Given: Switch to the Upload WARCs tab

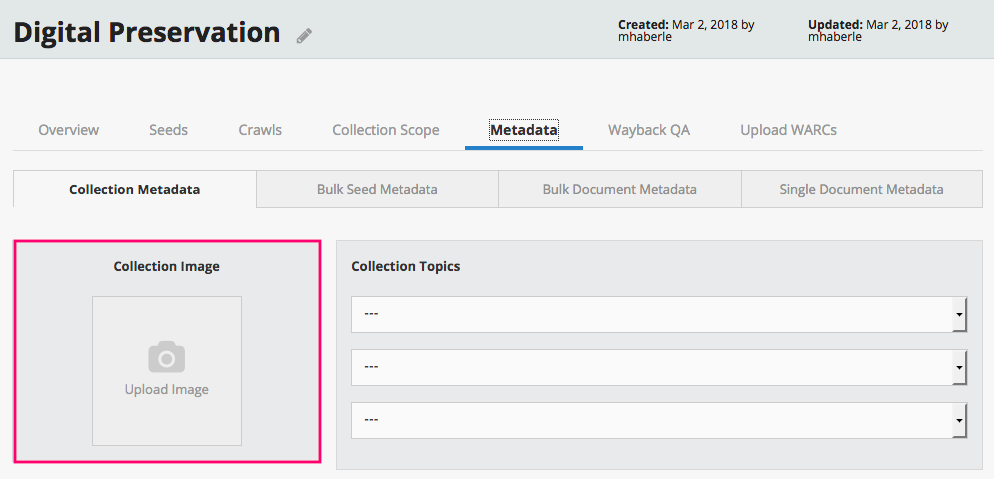Looking at the screenshot, I should (788, 130).
